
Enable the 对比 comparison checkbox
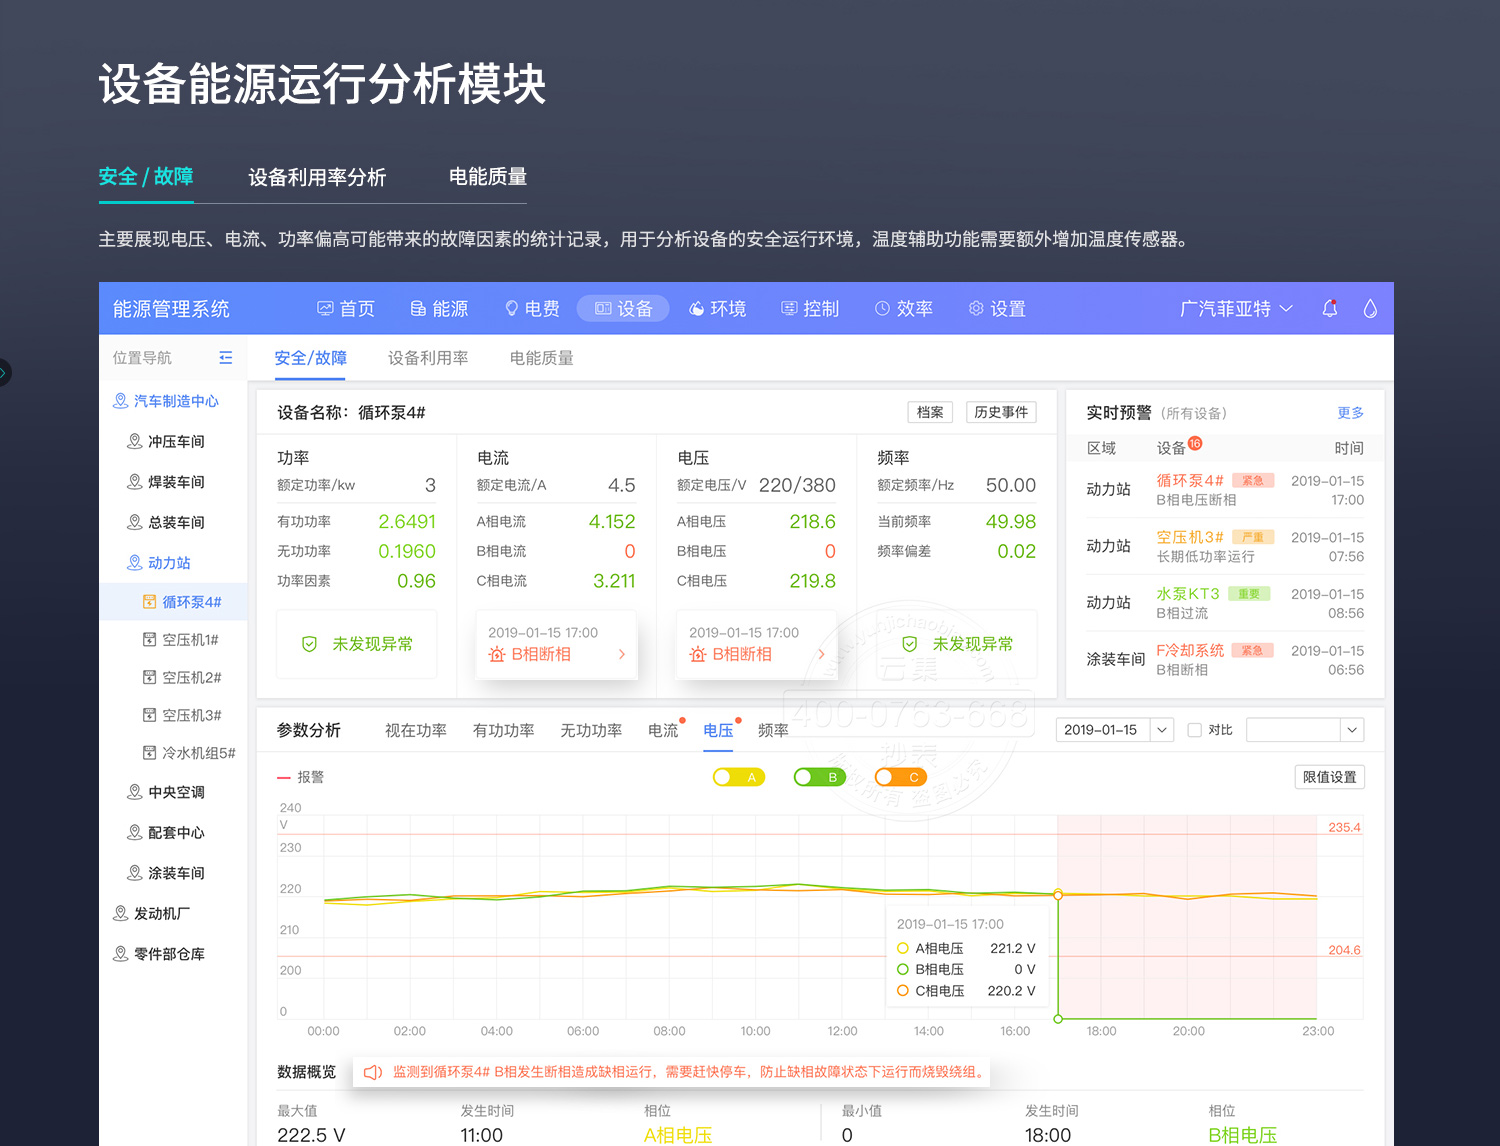click(1194, 730)
